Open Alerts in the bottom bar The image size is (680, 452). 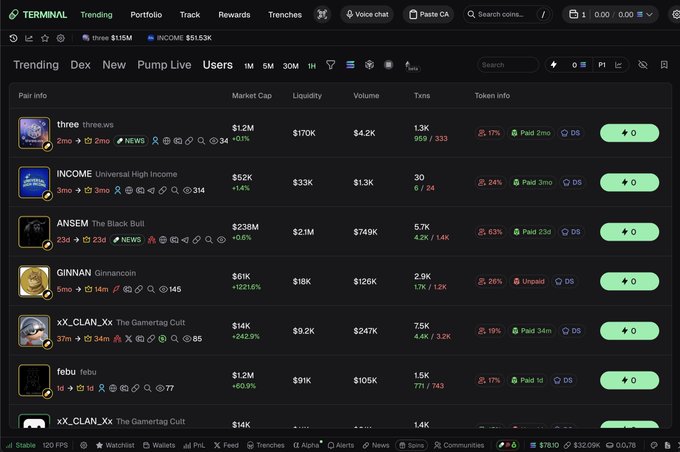point(341,445)
